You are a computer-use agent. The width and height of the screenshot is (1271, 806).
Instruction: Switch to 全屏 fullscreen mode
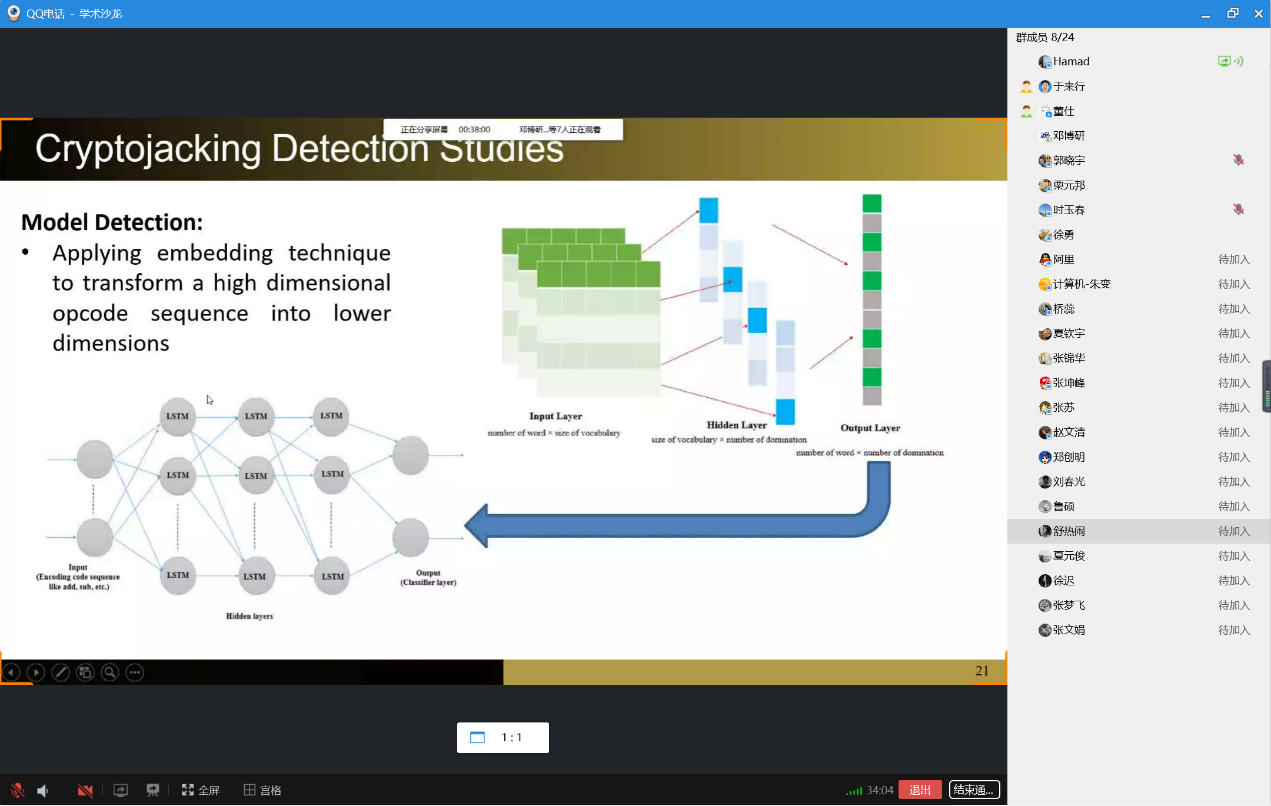[x=200, y=790]
